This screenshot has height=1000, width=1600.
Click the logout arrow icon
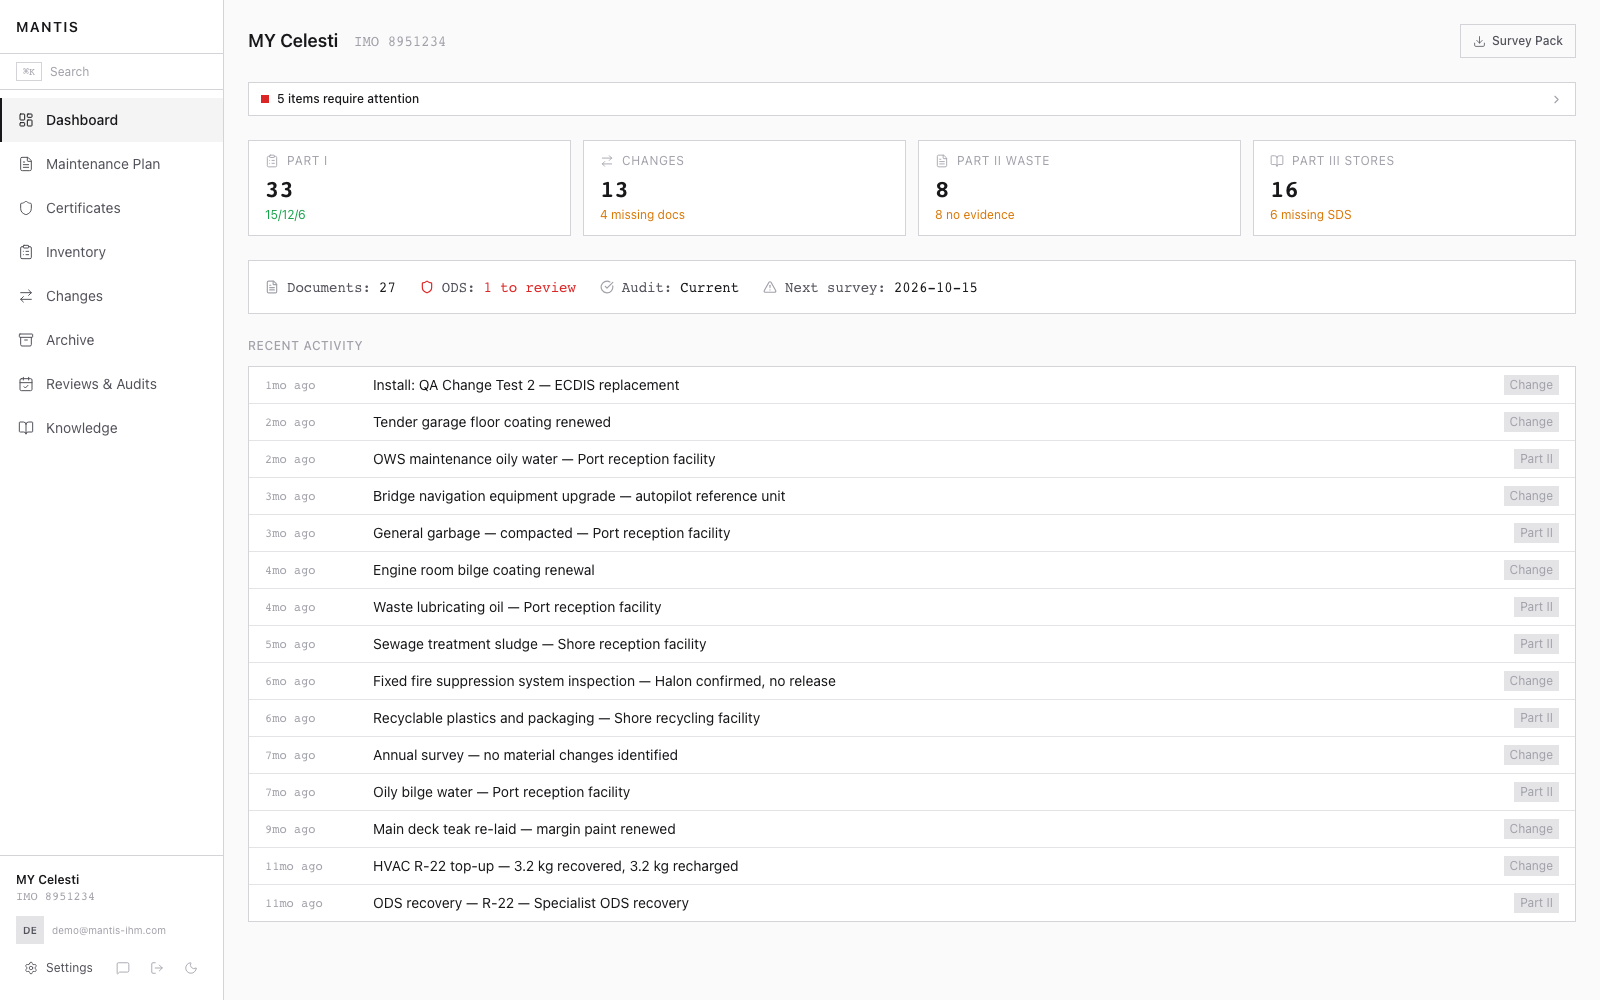pos(157,968)
